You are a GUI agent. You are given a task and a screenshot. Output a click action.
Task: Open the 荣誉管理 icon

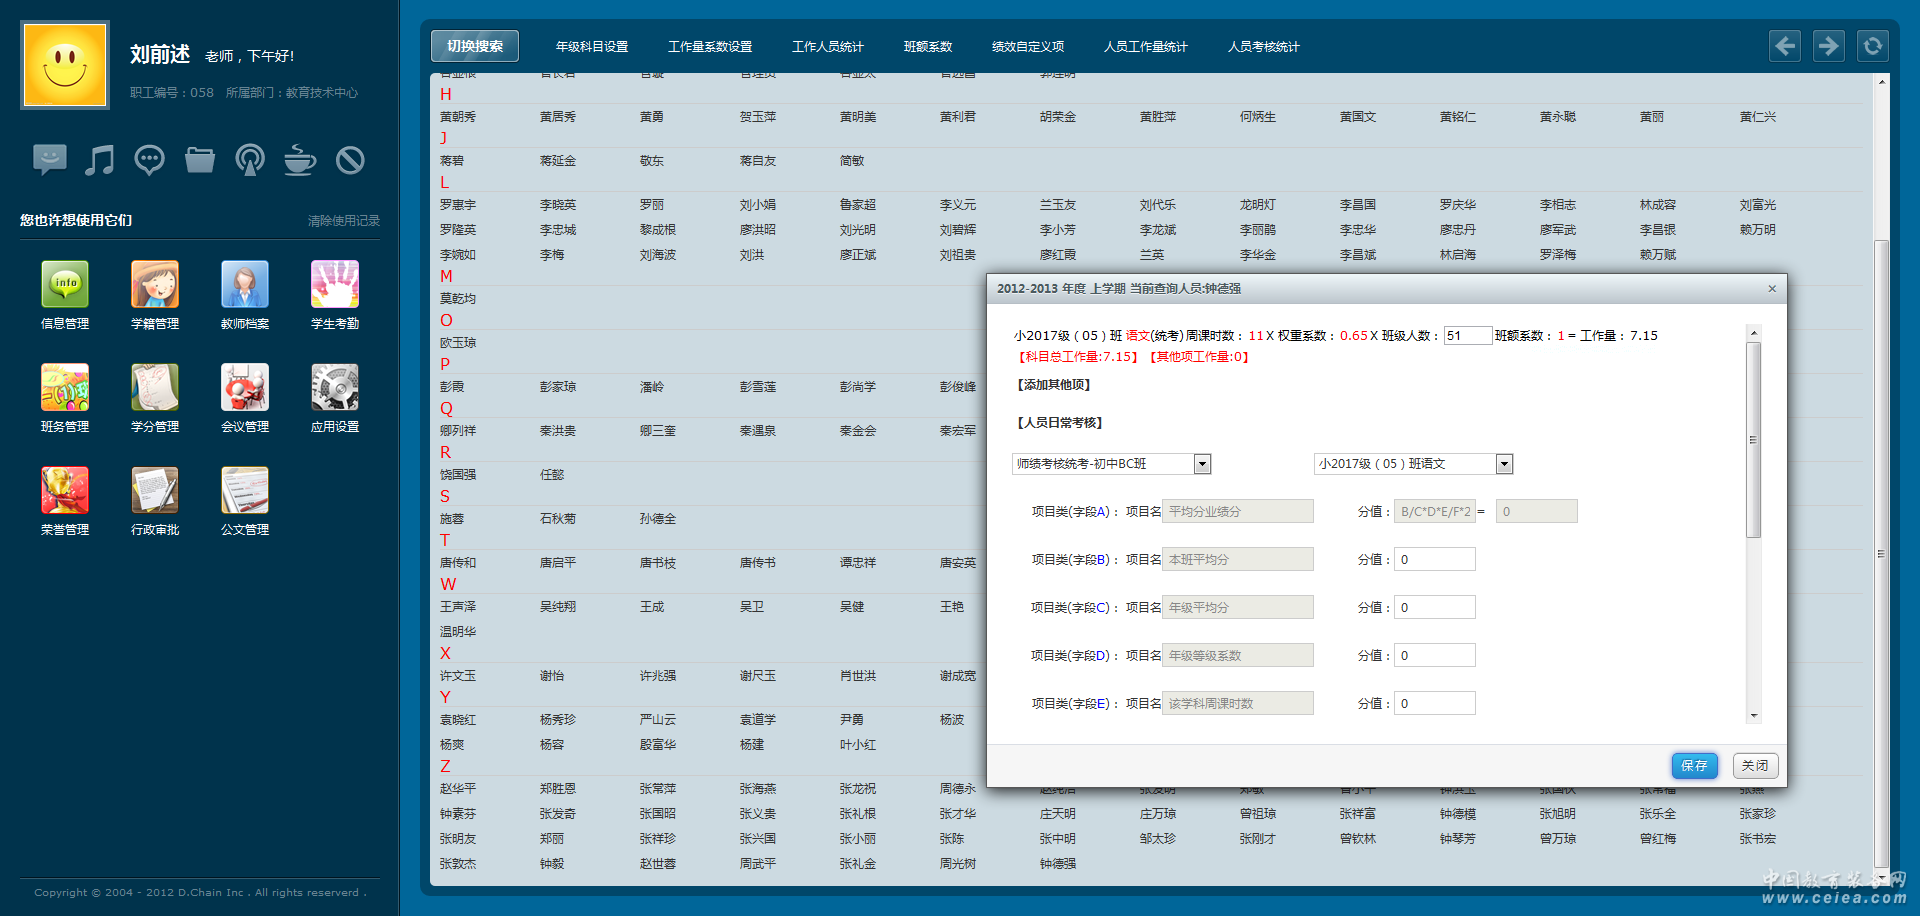tap(65, 491)
